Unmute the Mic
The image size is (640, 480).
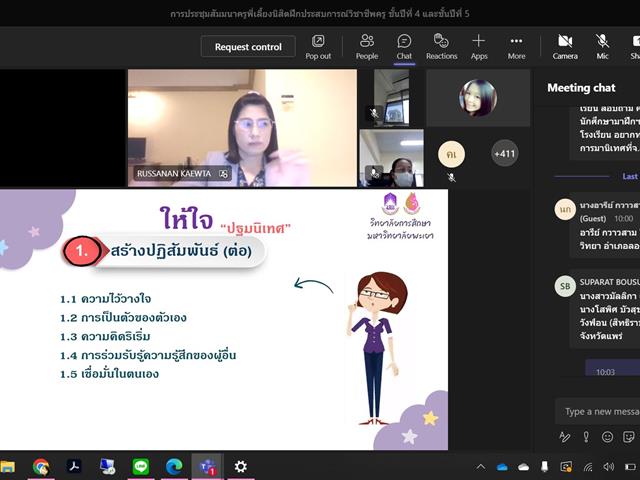point(602,47)
